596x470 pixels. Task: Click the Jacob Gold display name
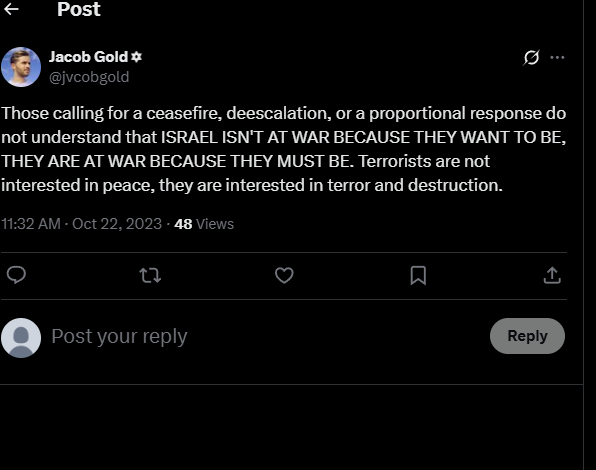point(89,57)
